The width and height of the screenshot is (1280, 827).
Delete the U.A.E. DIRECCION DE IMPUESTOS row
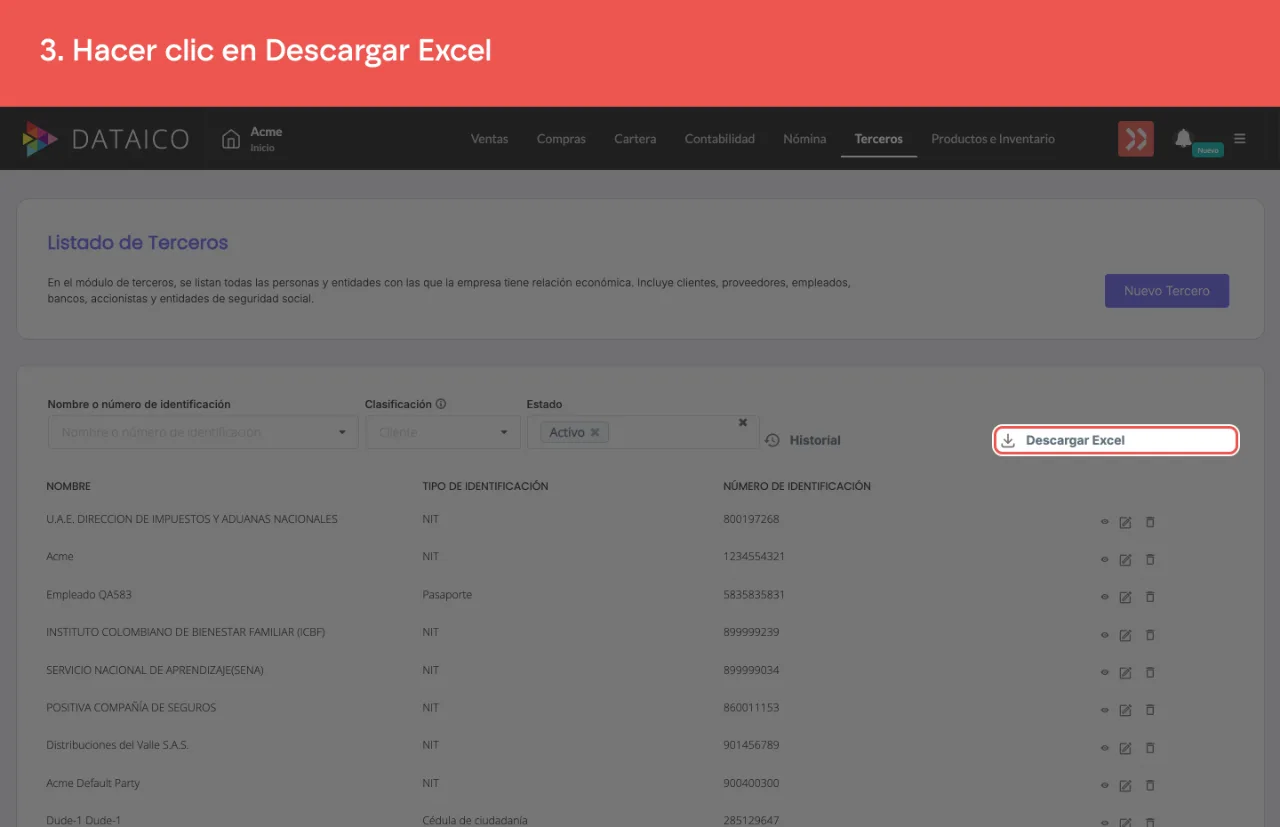tap(1150, 522)
